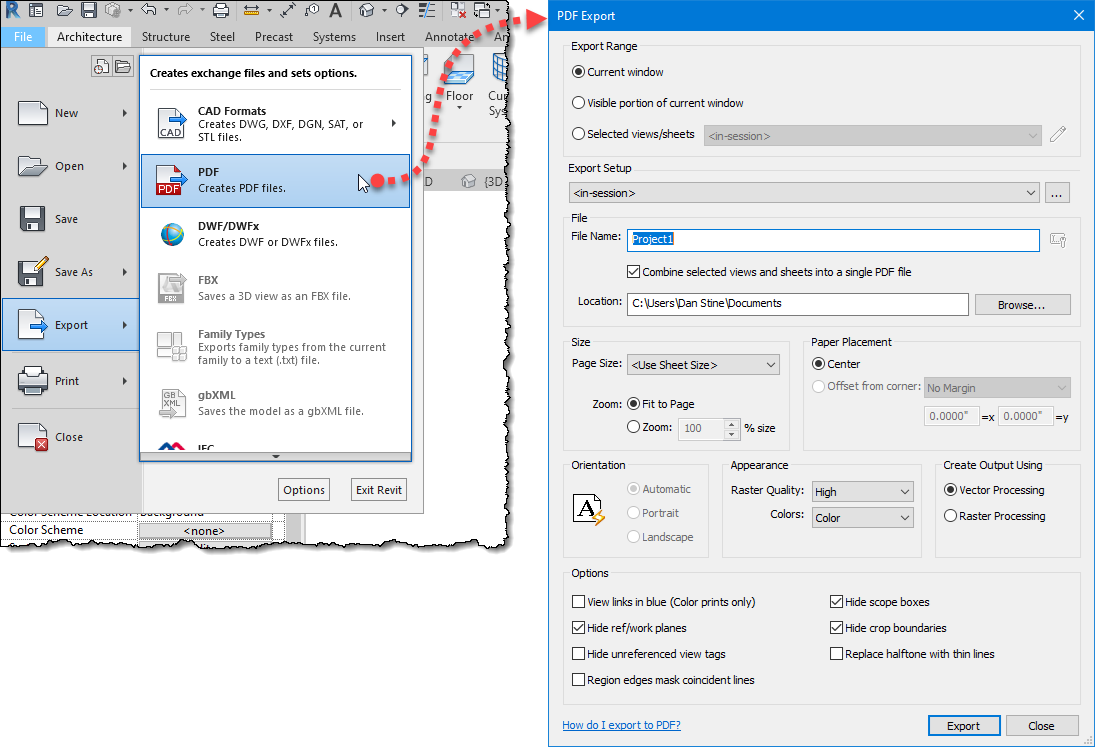The height and width of the screenshot is (747, 1095).
Task: Select the Aligned Dimension tool
Action: coord(288,10)
